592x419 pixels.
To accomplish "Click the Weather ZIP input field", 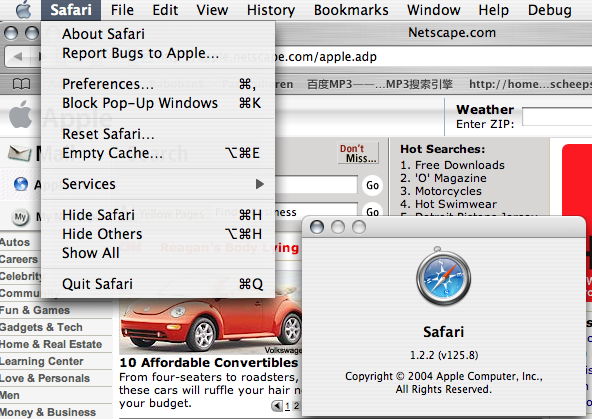I will coord(557,116).
